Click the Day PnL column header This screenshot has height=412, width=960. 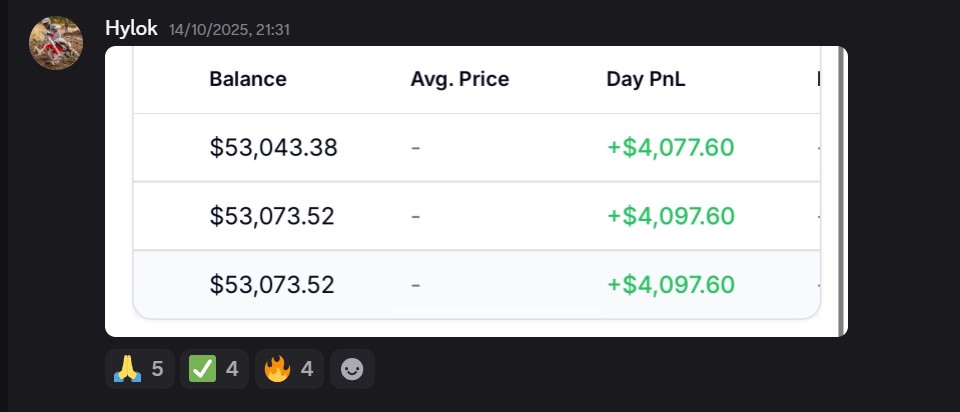coord(646,79)
